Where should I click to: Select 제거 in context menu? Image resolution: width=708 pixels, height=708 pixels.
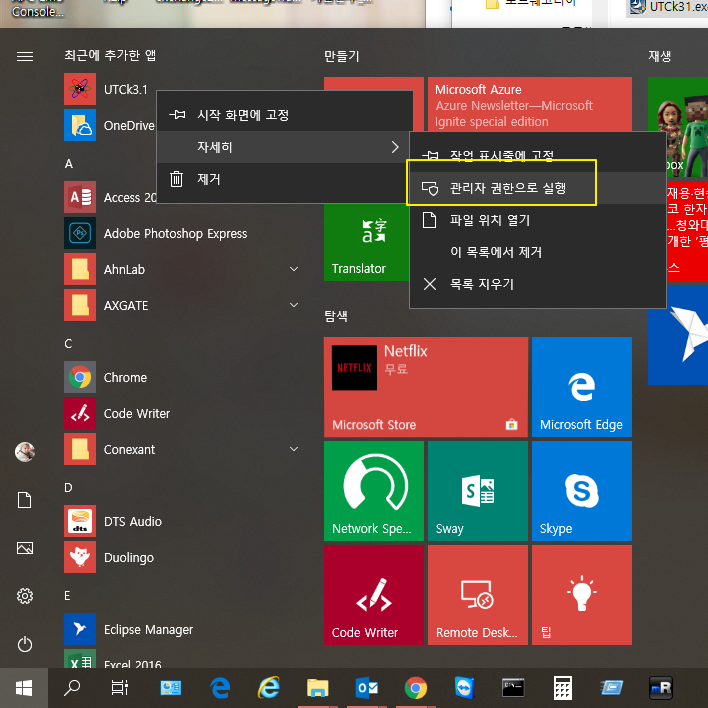click(x=284, y=179)
